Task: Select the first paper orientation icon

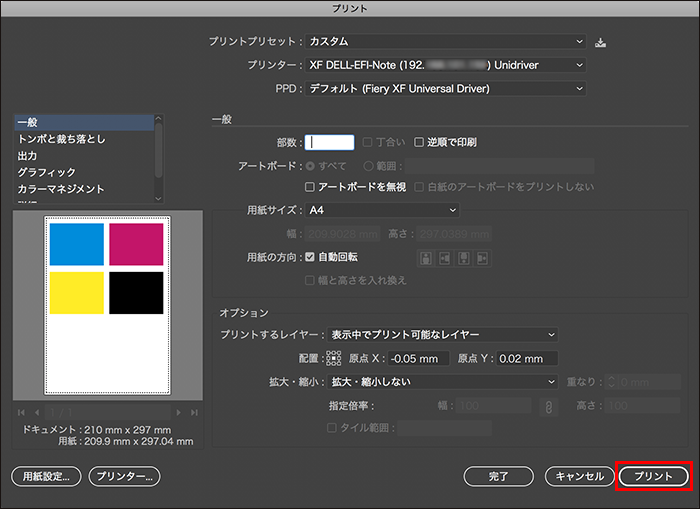Action: point(426,258)
